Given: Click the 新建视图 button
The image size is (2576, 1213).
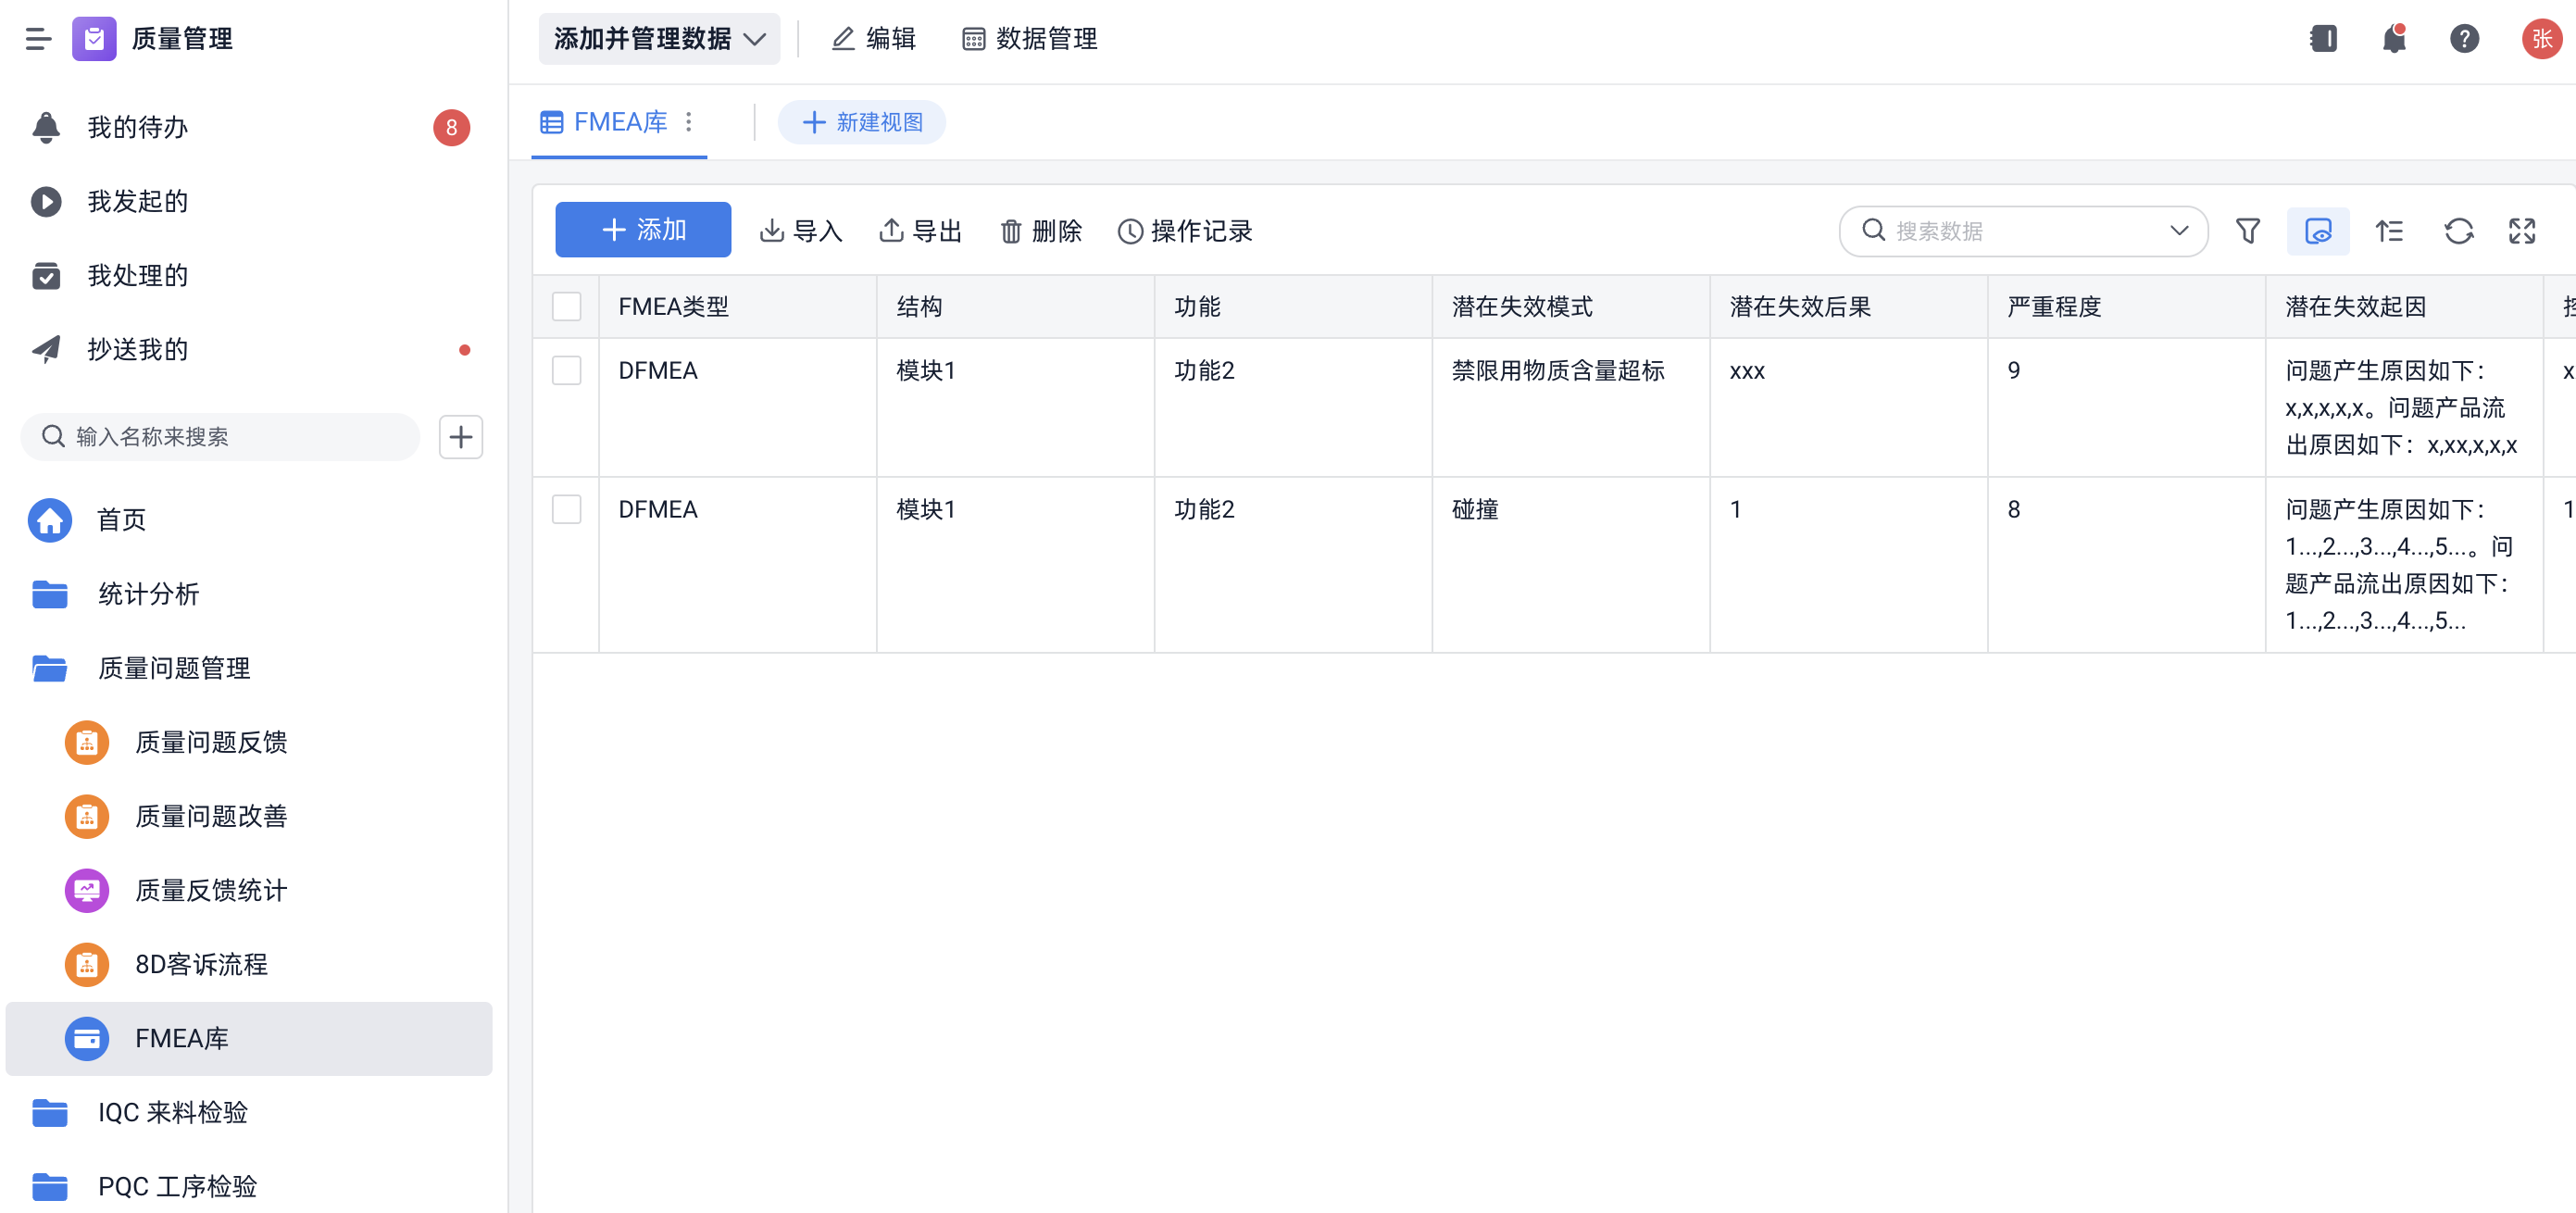Looking at the screenshot, I should tap(861, 122).
